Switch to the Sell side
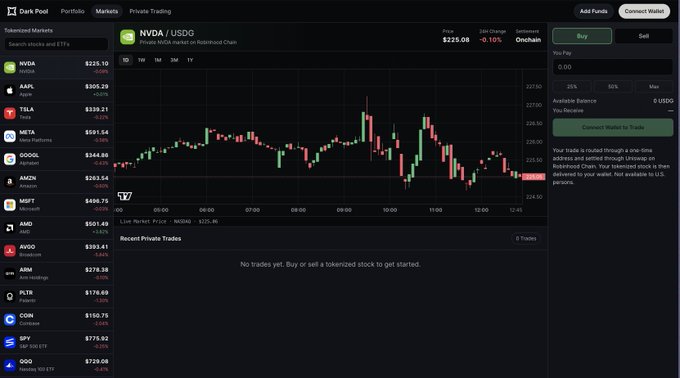The width and height of the screenshot is (680, 378). pos(644,36)
